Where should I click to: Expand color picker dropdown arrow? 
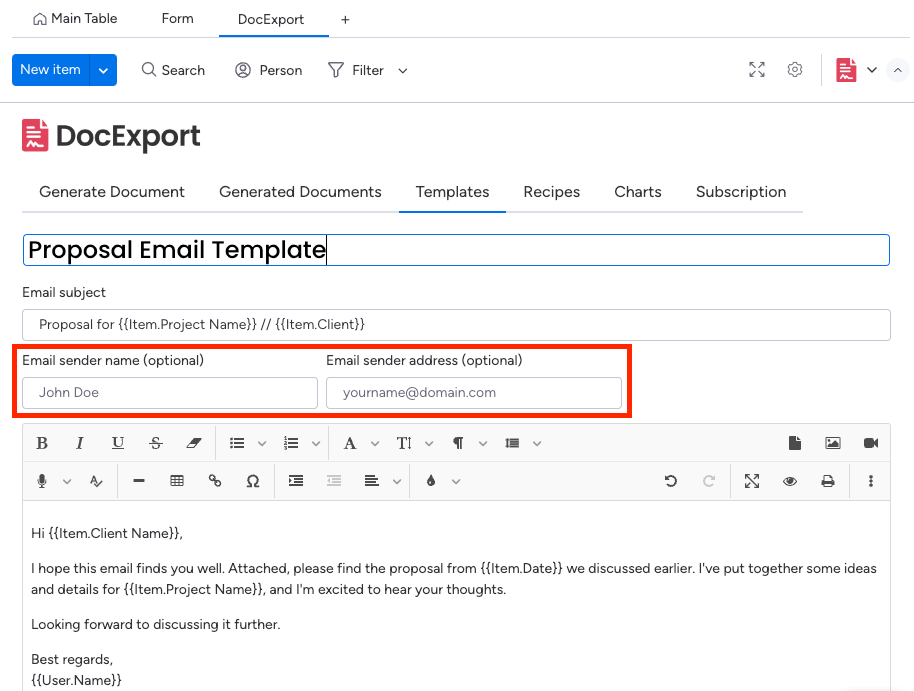pos(456,482)
